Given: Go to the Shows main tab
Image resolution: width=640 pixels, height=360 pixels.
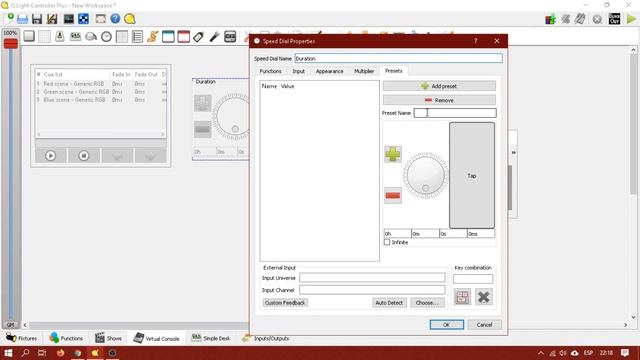Looking at the screenshot, I should 108,338.
